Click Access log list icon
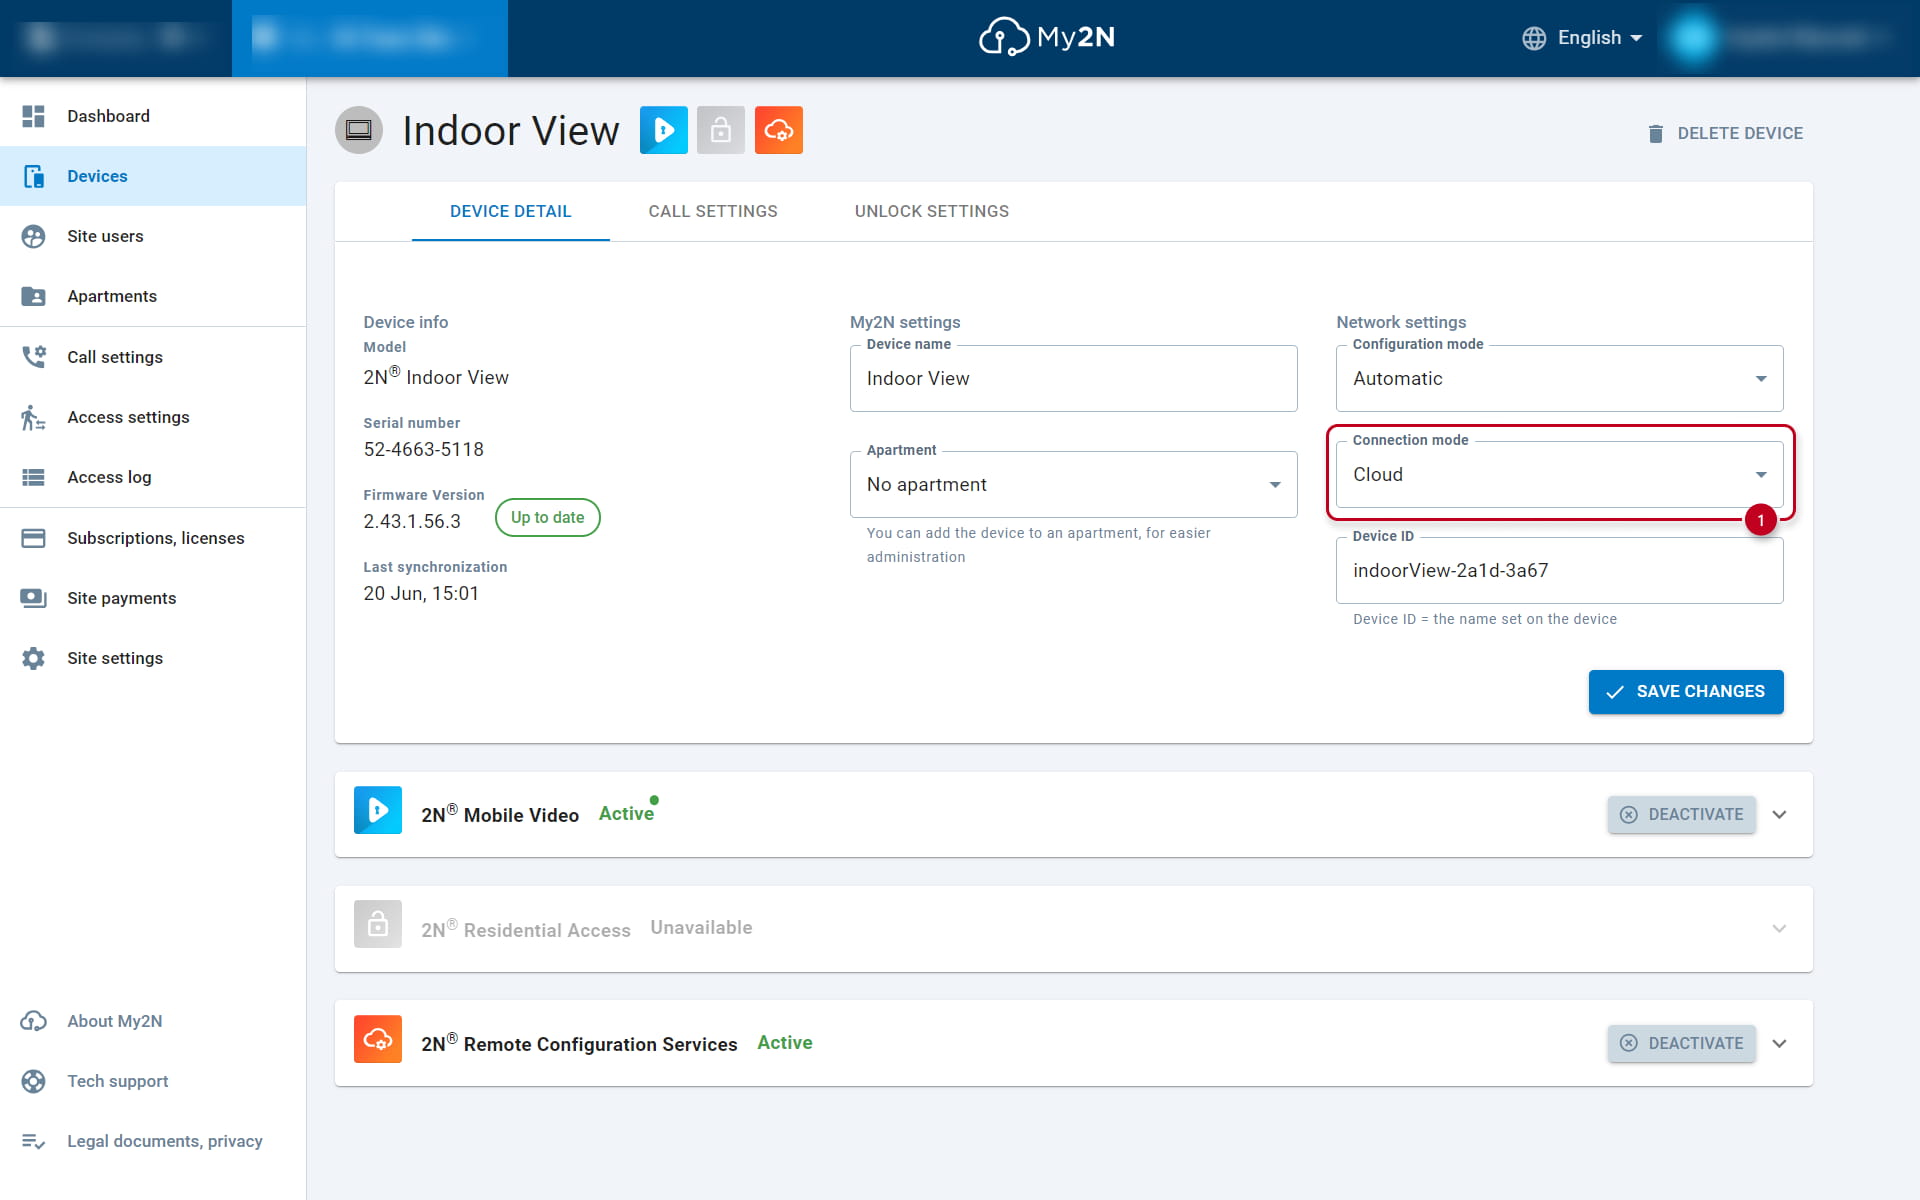The height and width of the screenshot is (1200, 1920). point(33,477)
